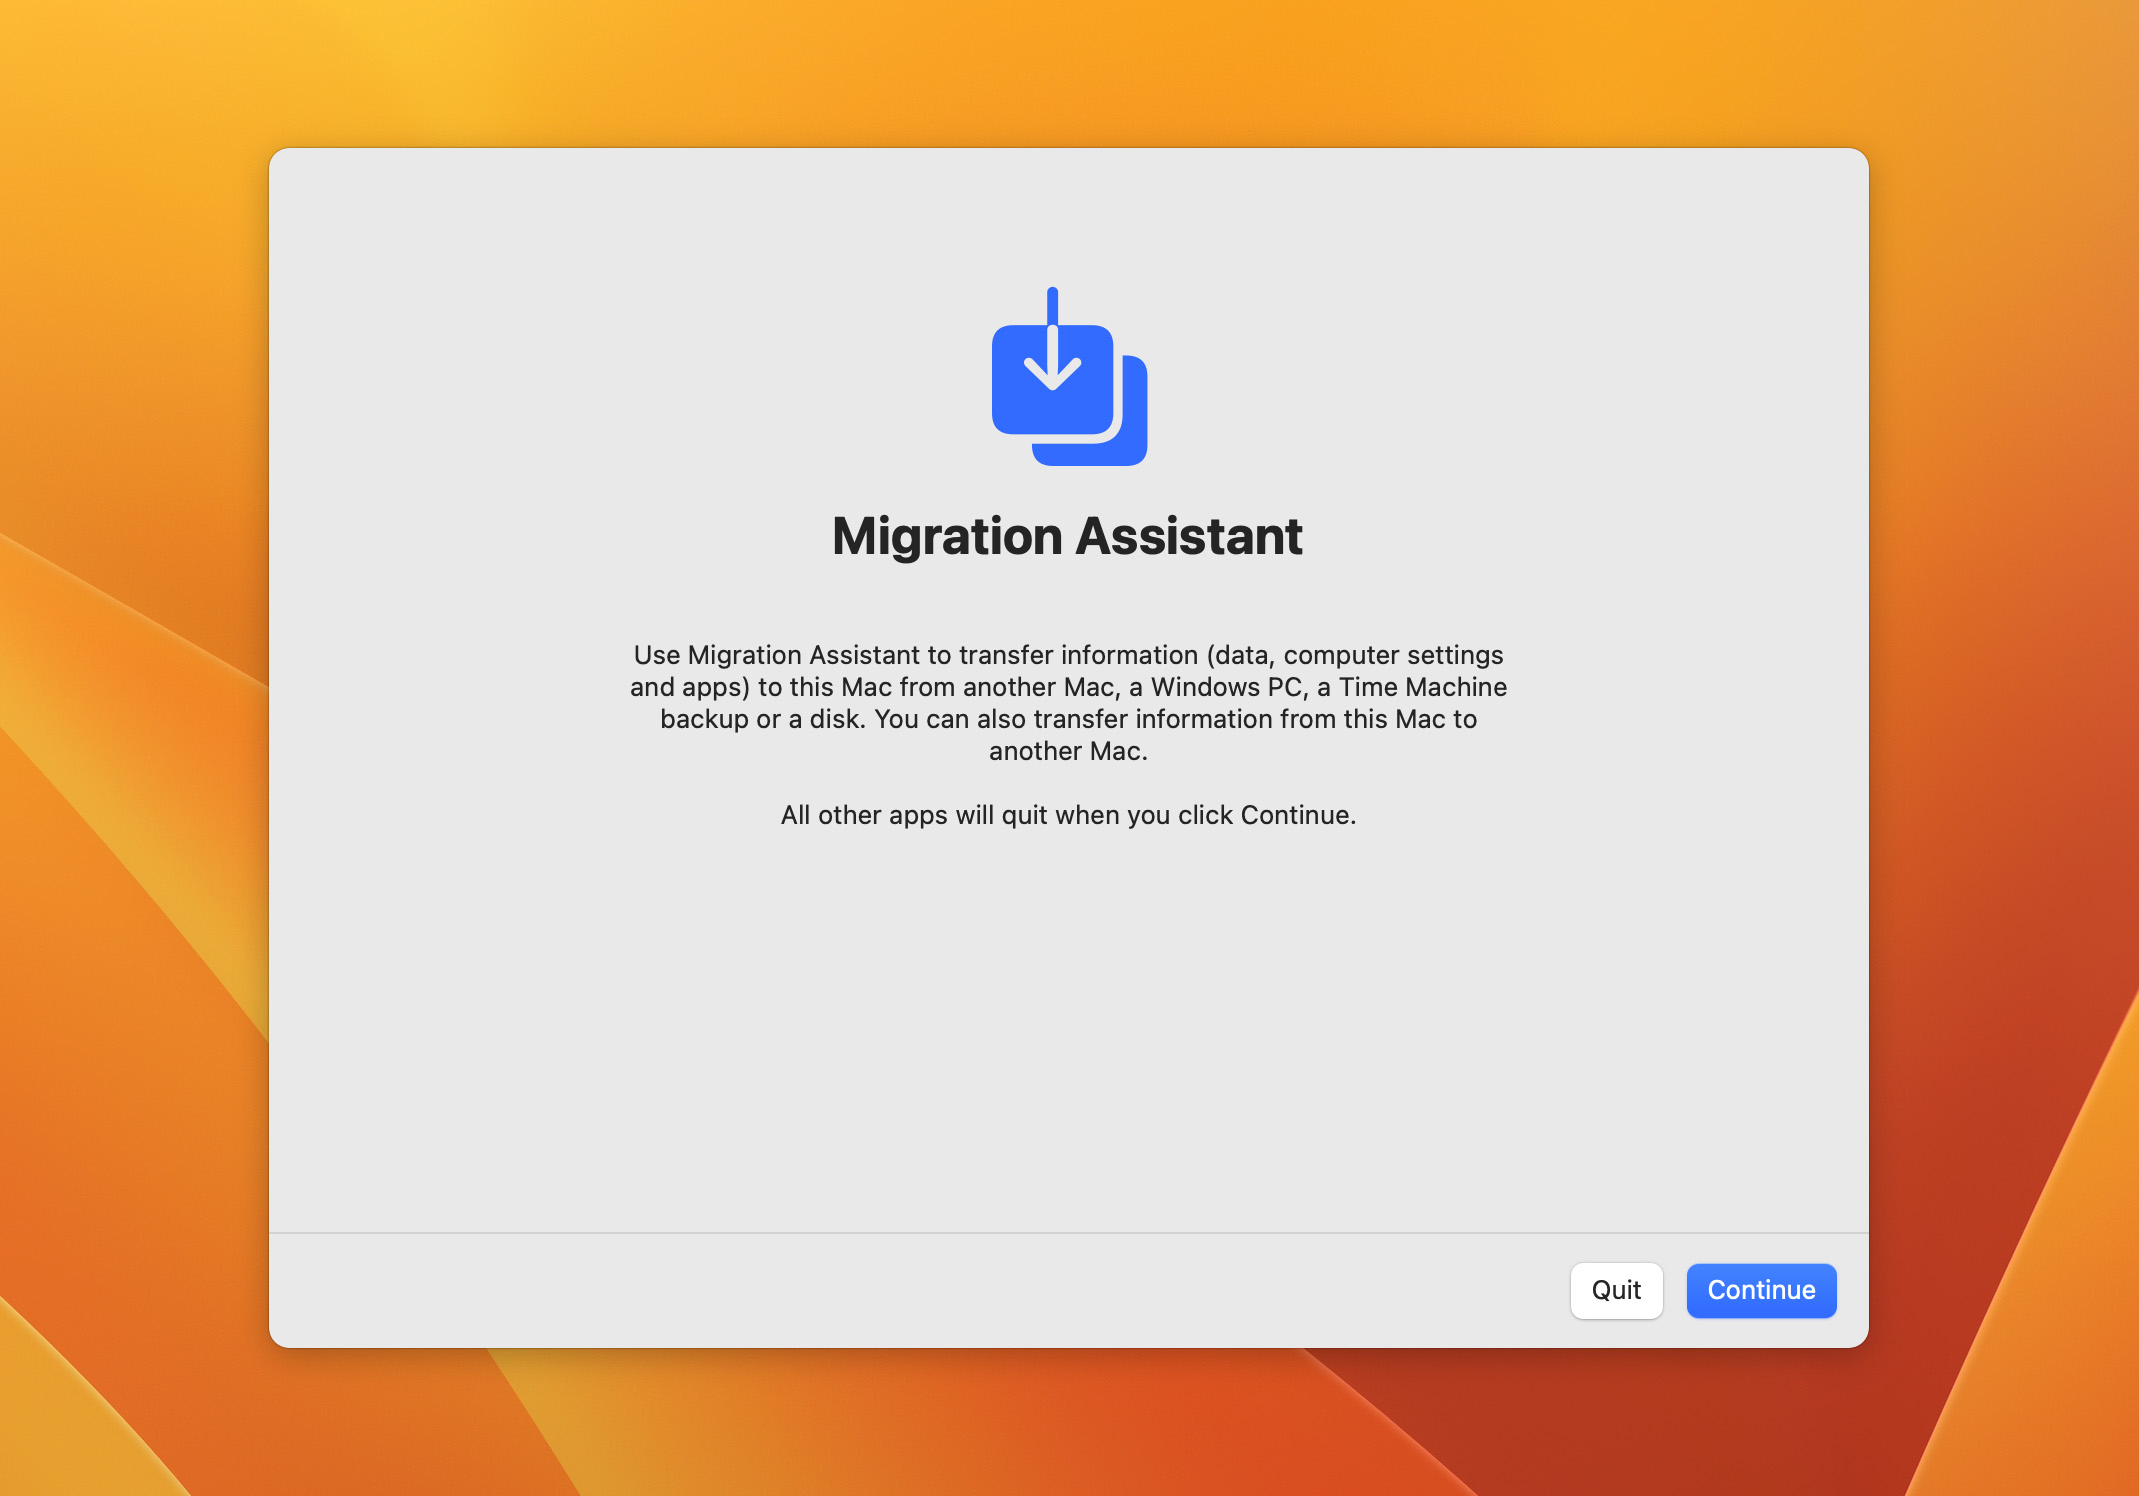Quit the Migration Assistant
This screenshot has height=1496, width=2139.
[x=1616, y=1289]
